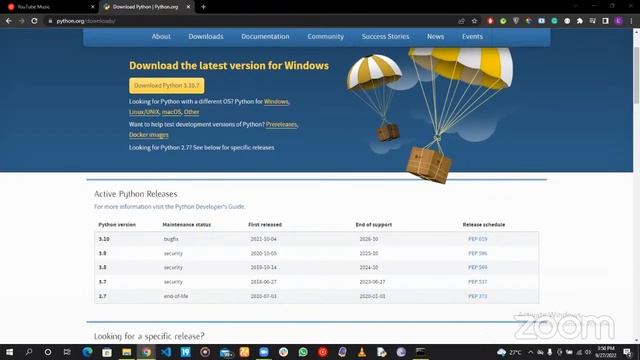Follow the Linux/UNIX link
The width and height of the screenshot is (640, 360).
144,112
